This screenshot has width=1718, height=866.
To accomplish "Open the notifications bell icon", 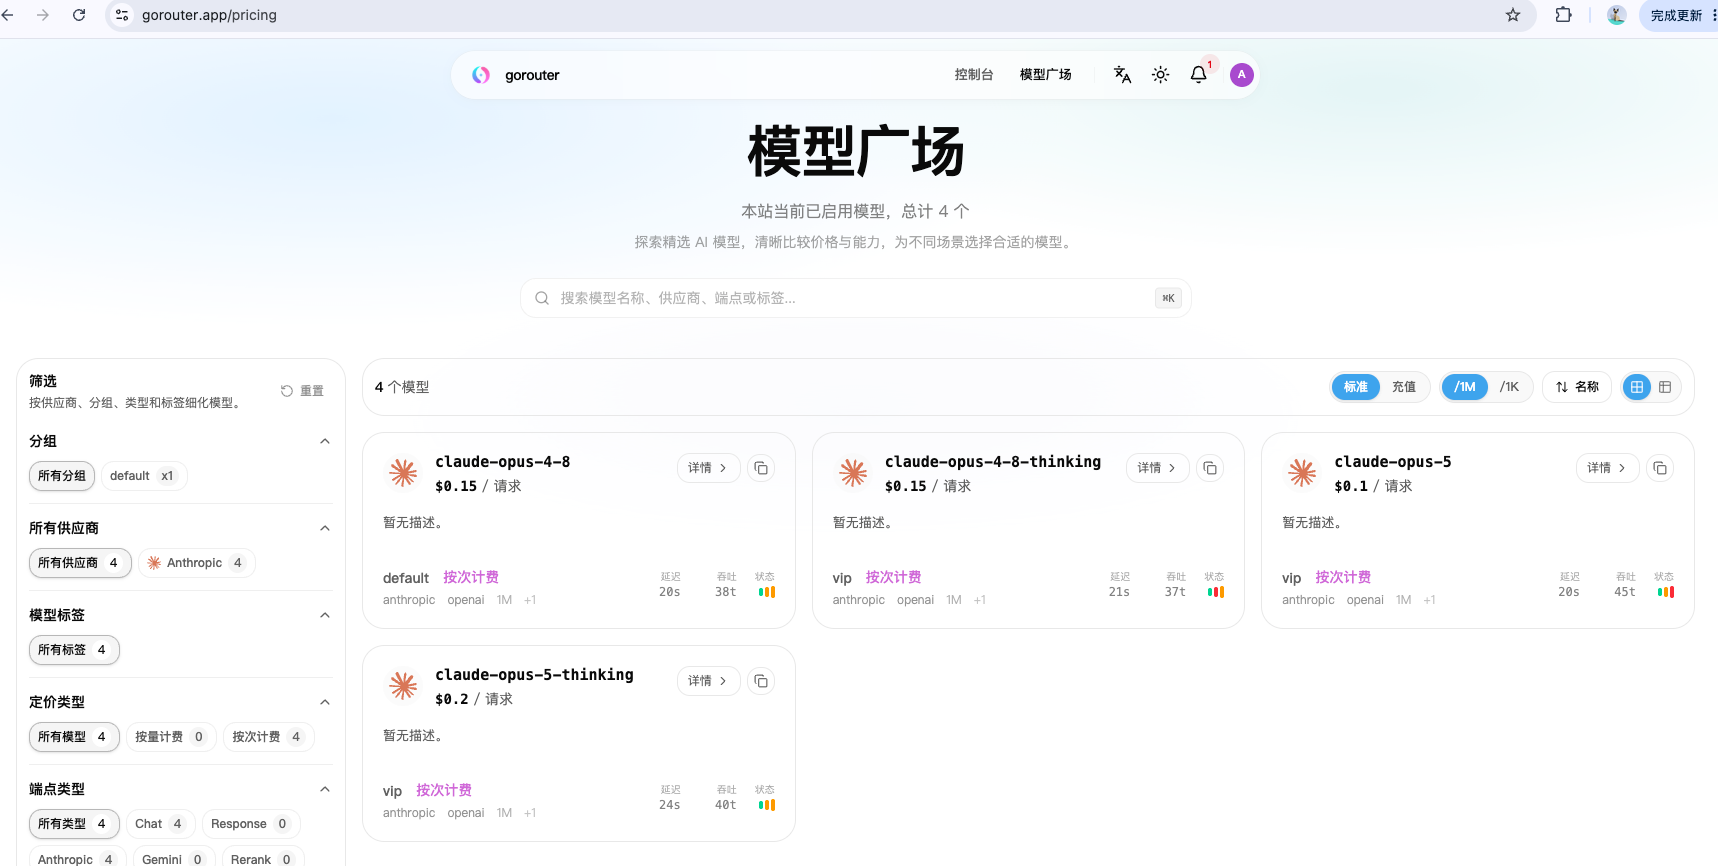I will tap(1198, 75).
